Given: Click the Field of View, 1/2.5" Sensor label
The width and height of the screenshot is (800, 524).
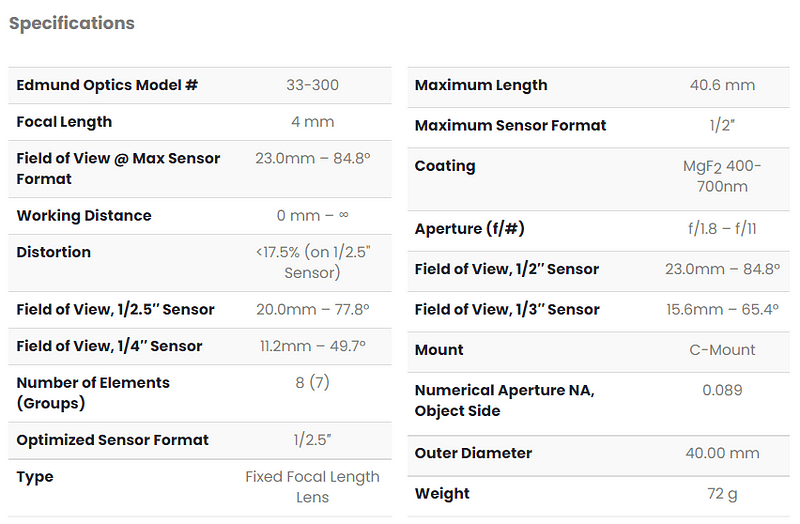Looking at the screenshot, I should pos(115,310).
